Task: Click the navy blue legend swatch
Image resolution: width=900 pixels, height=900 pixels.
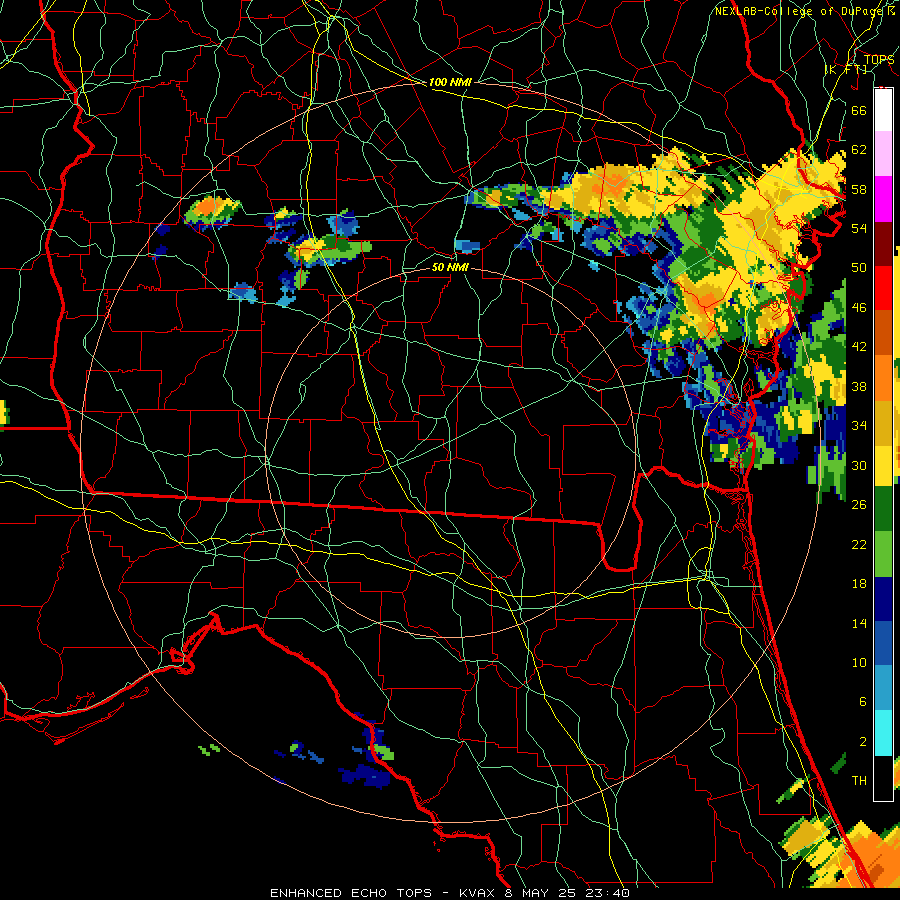Action: tap(883, 599)
